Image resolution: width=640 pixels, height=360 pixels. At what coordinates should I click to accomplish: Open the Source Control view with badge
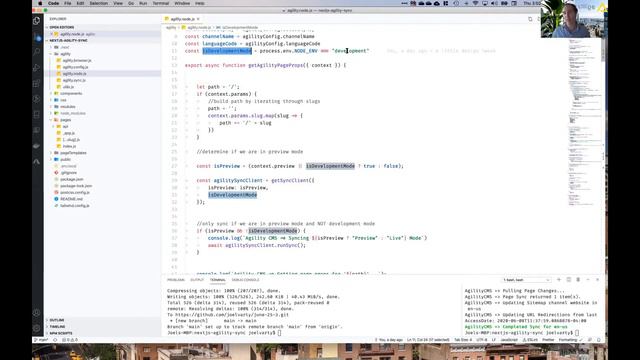click(37, 37)
